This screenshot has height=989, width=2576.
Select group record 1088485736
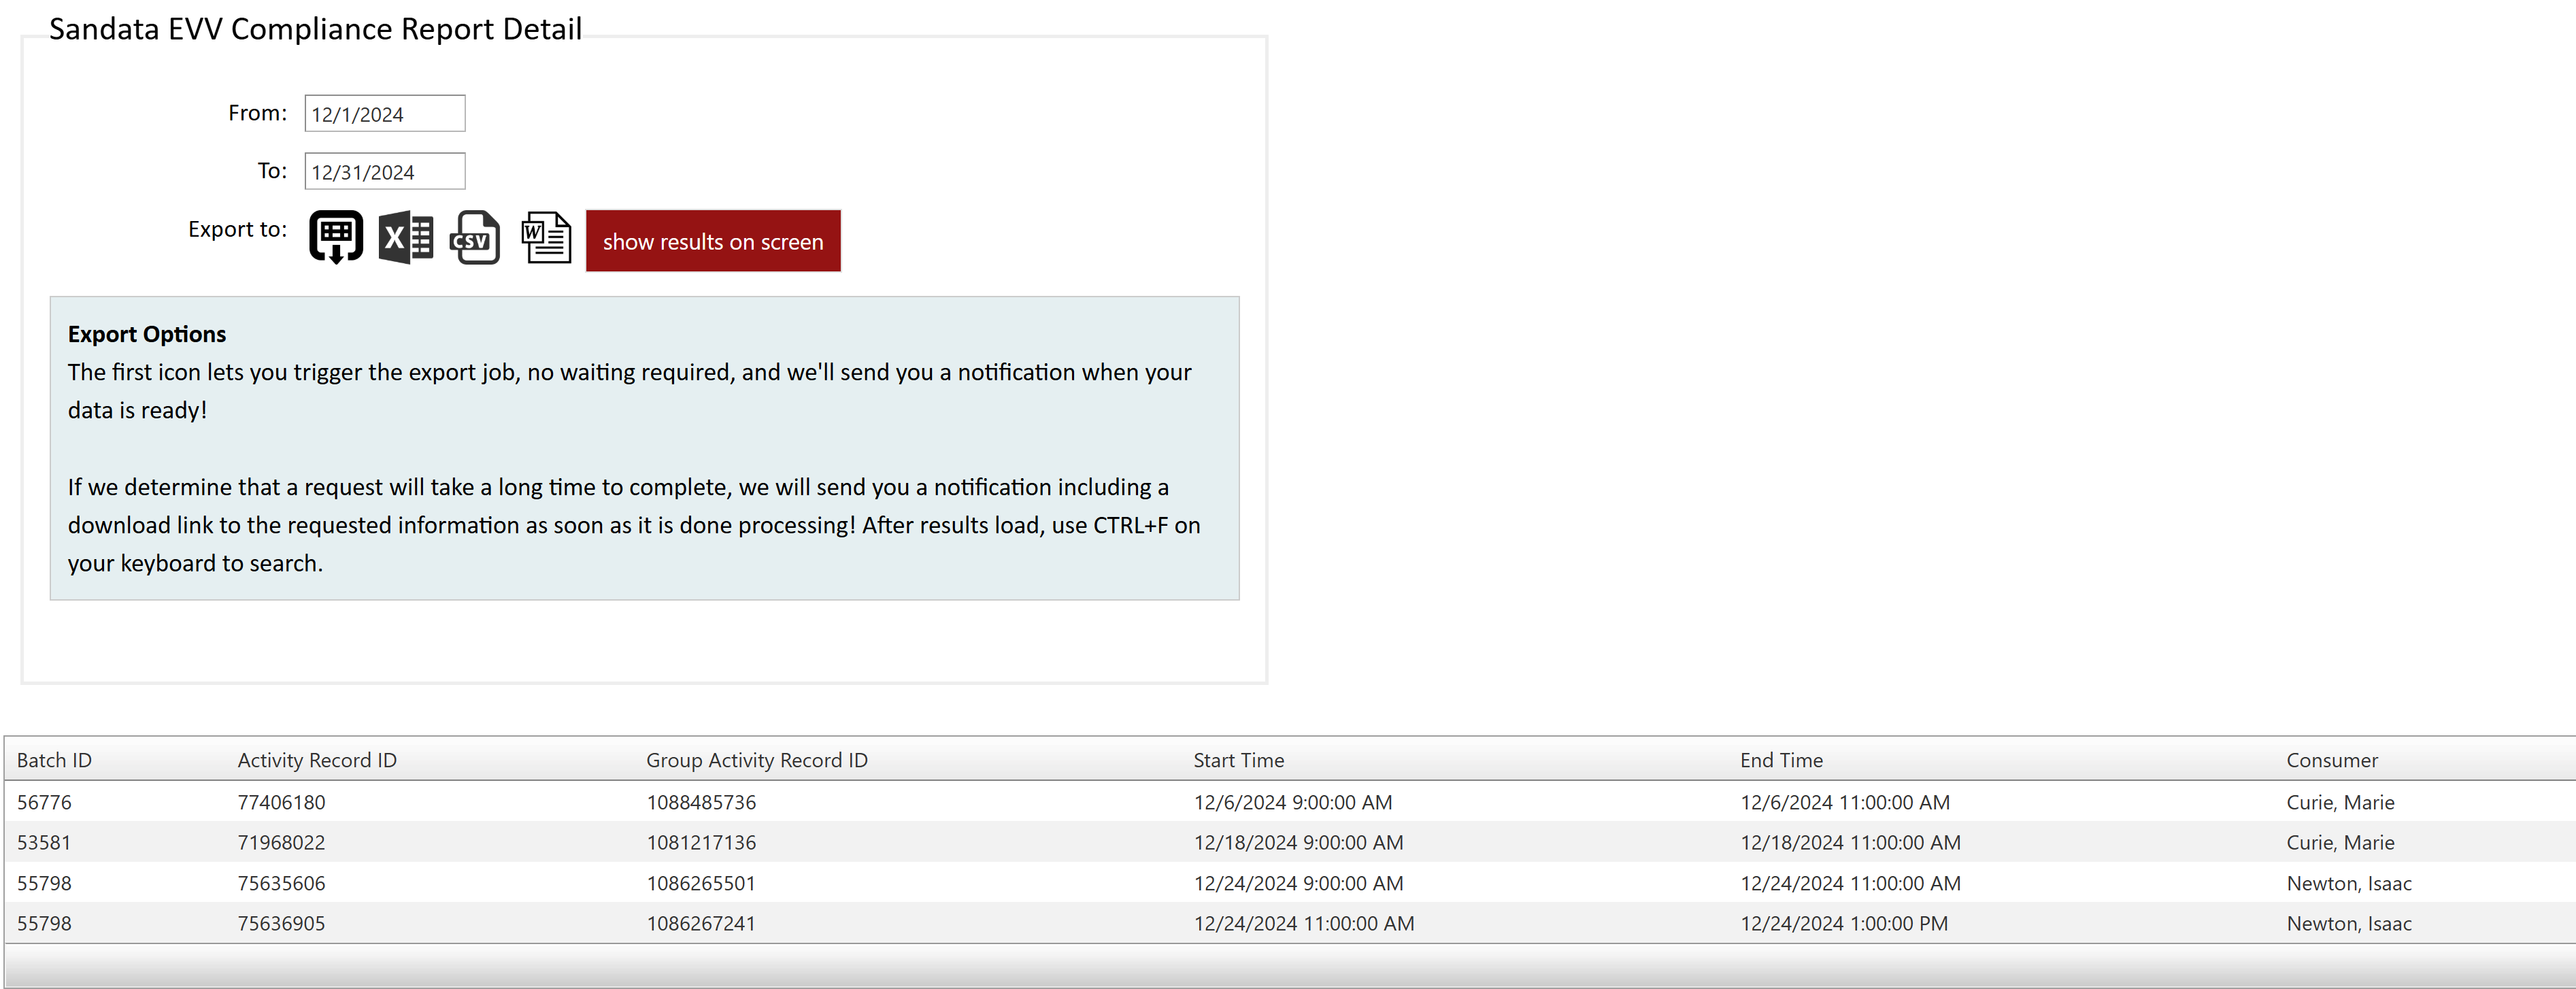point(701,803)
